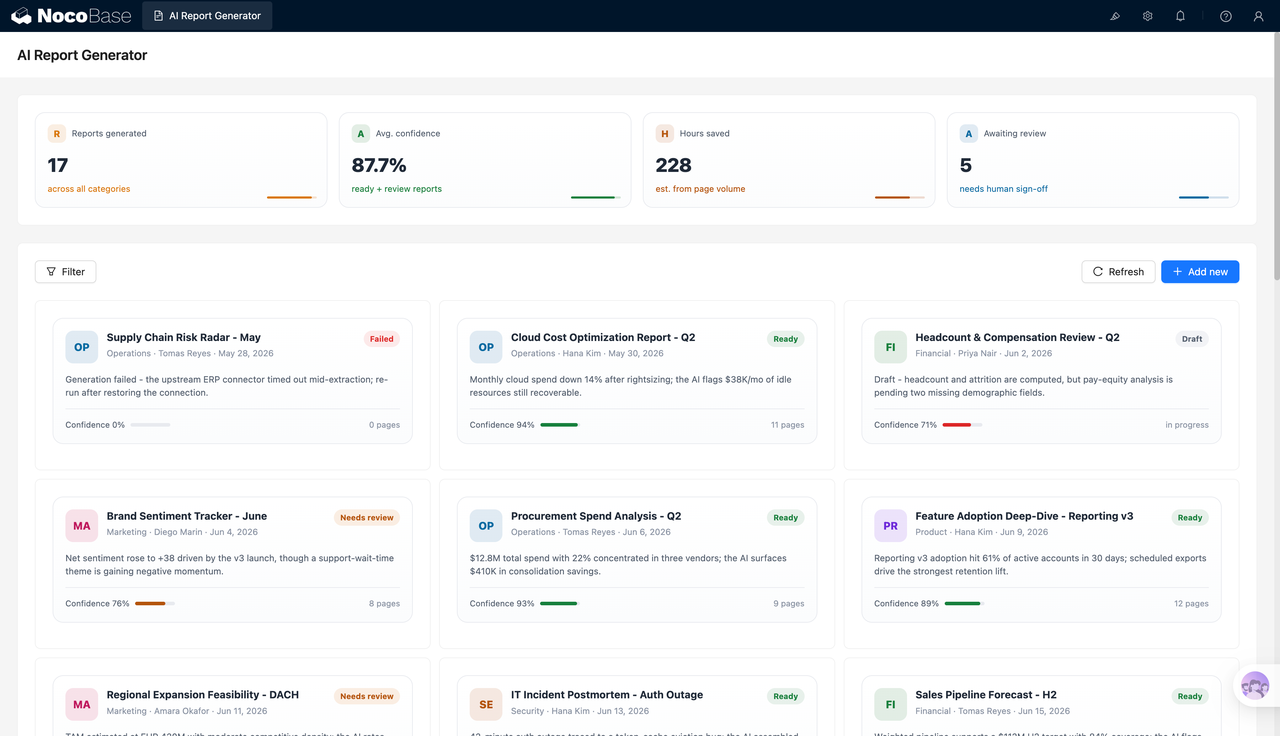The width and height of the screenshot is (1280, 736).
Task: Click OP badge of Cloud Cost Optimization Report
Action: pyautogui.click(x=486, y=347)
